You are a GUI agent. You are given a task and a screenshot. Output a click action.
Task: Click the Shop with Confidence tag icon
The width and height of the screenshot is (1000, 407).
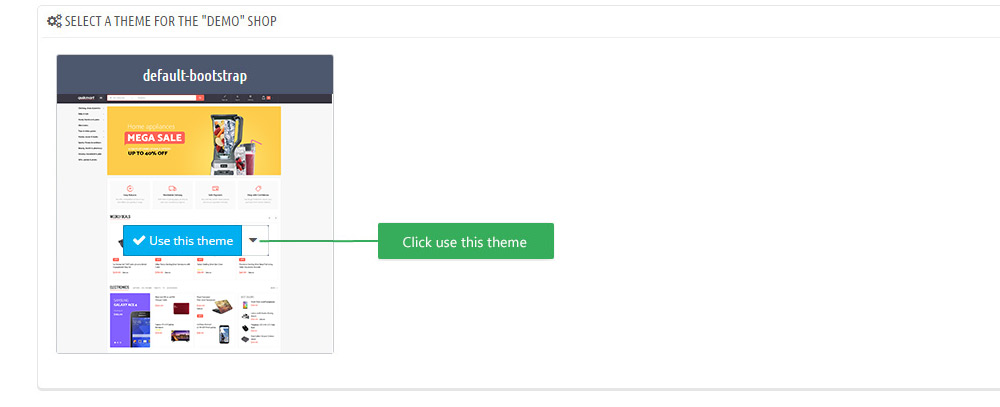pos(258,189)
